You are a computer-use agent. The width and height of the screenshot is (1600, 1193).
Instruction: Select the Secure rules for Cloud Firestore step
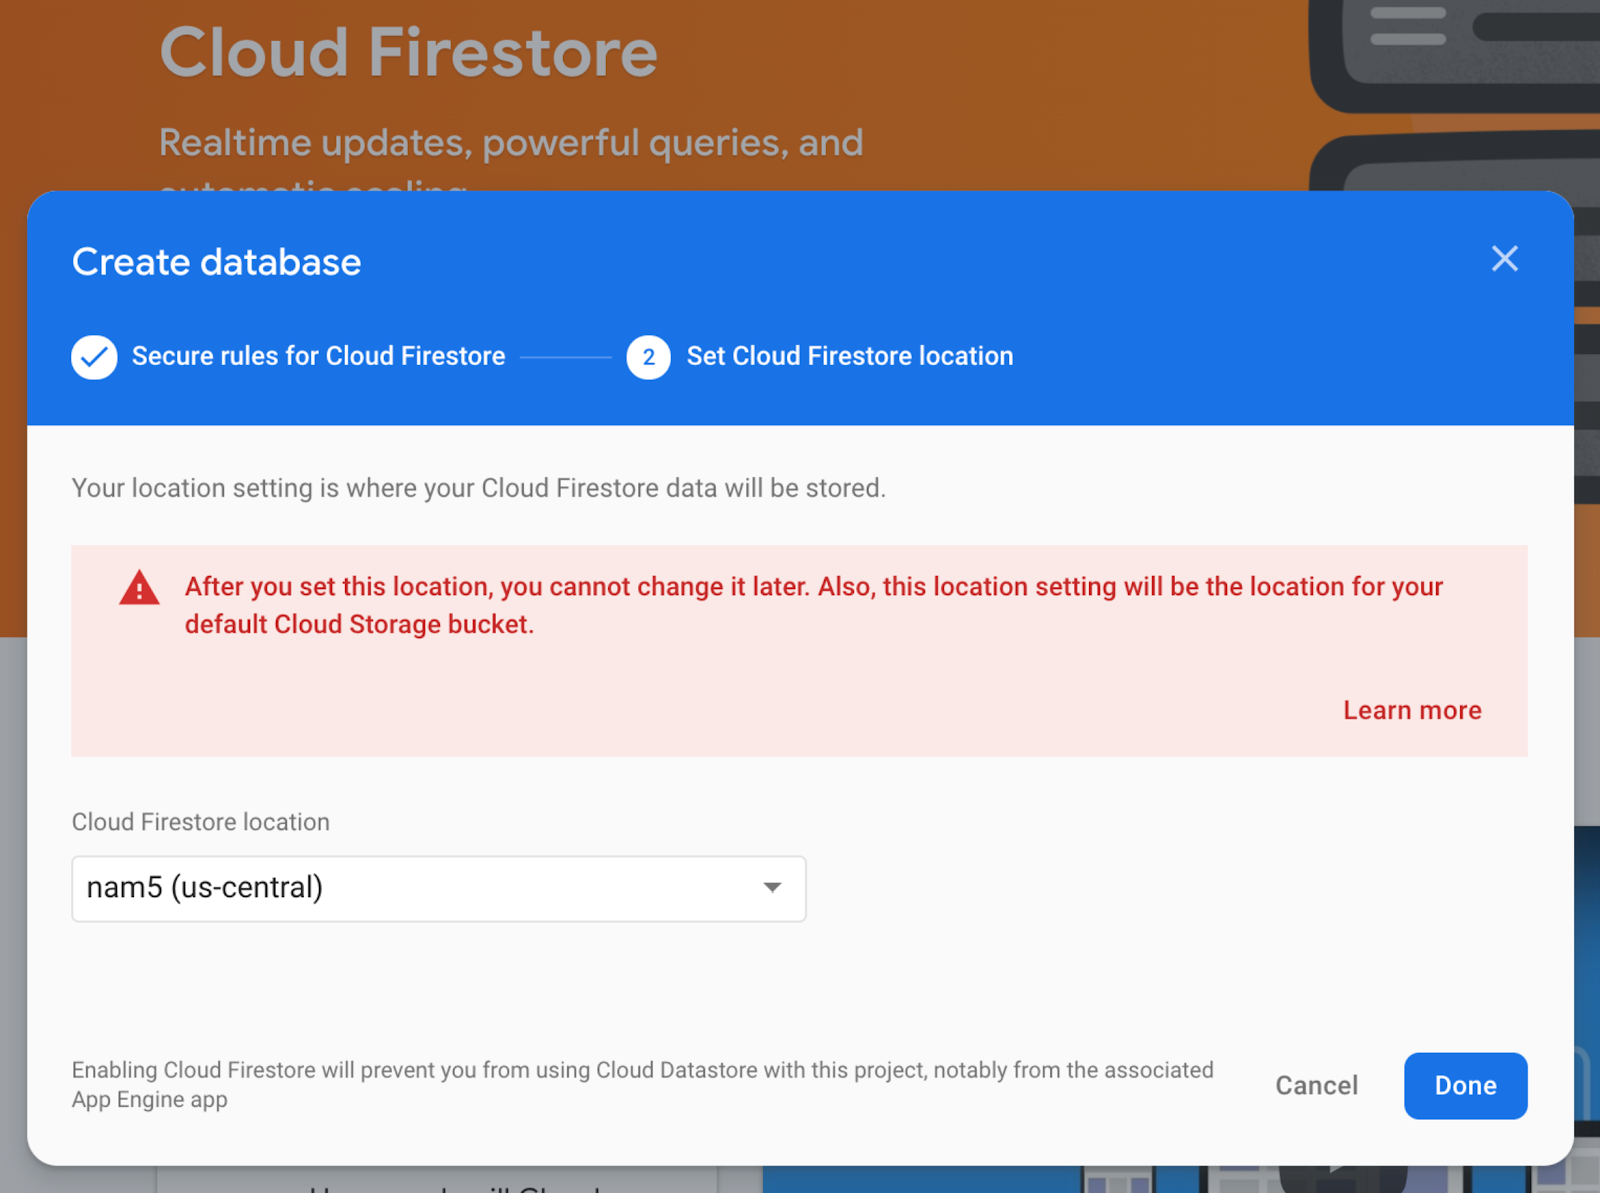pos(318,356)
